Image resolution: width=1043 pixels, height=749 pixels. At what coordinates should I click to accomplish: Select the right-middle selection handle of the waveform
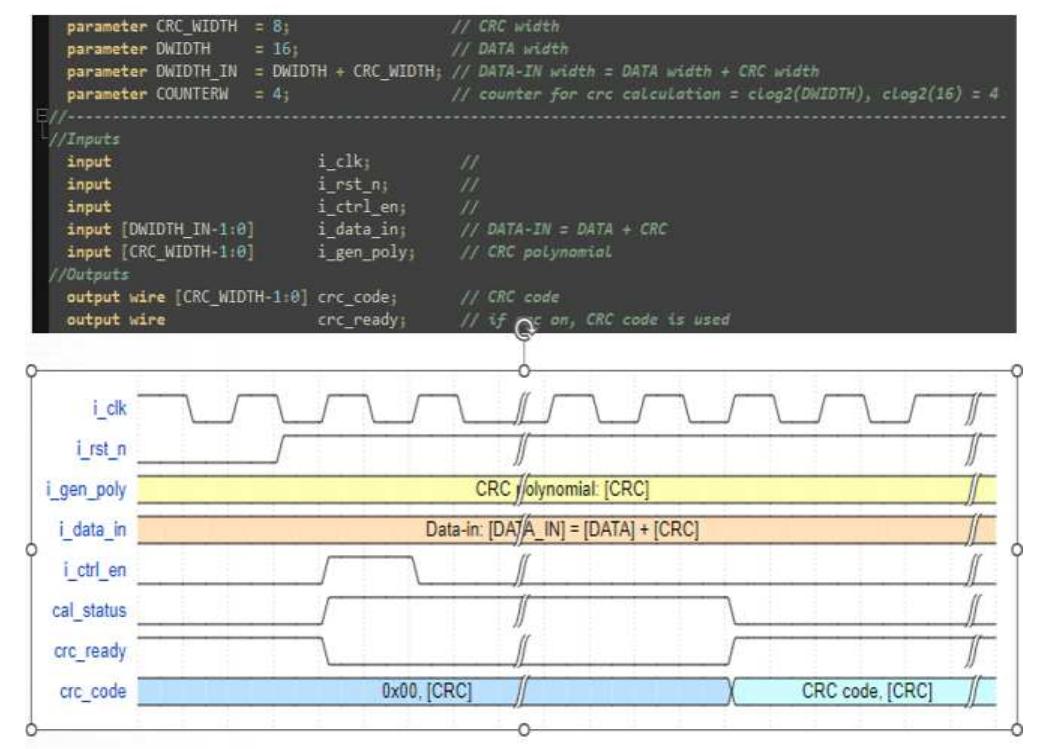click(x=1017, y=549)
